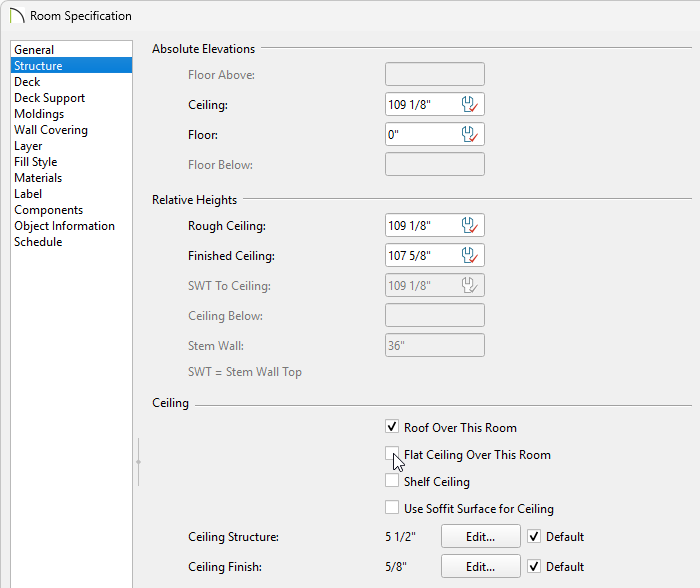Image resolution: width=700 pixels, height=588 pixels.
Task: Switch to Deck Support panel
Action: [71, 98]
